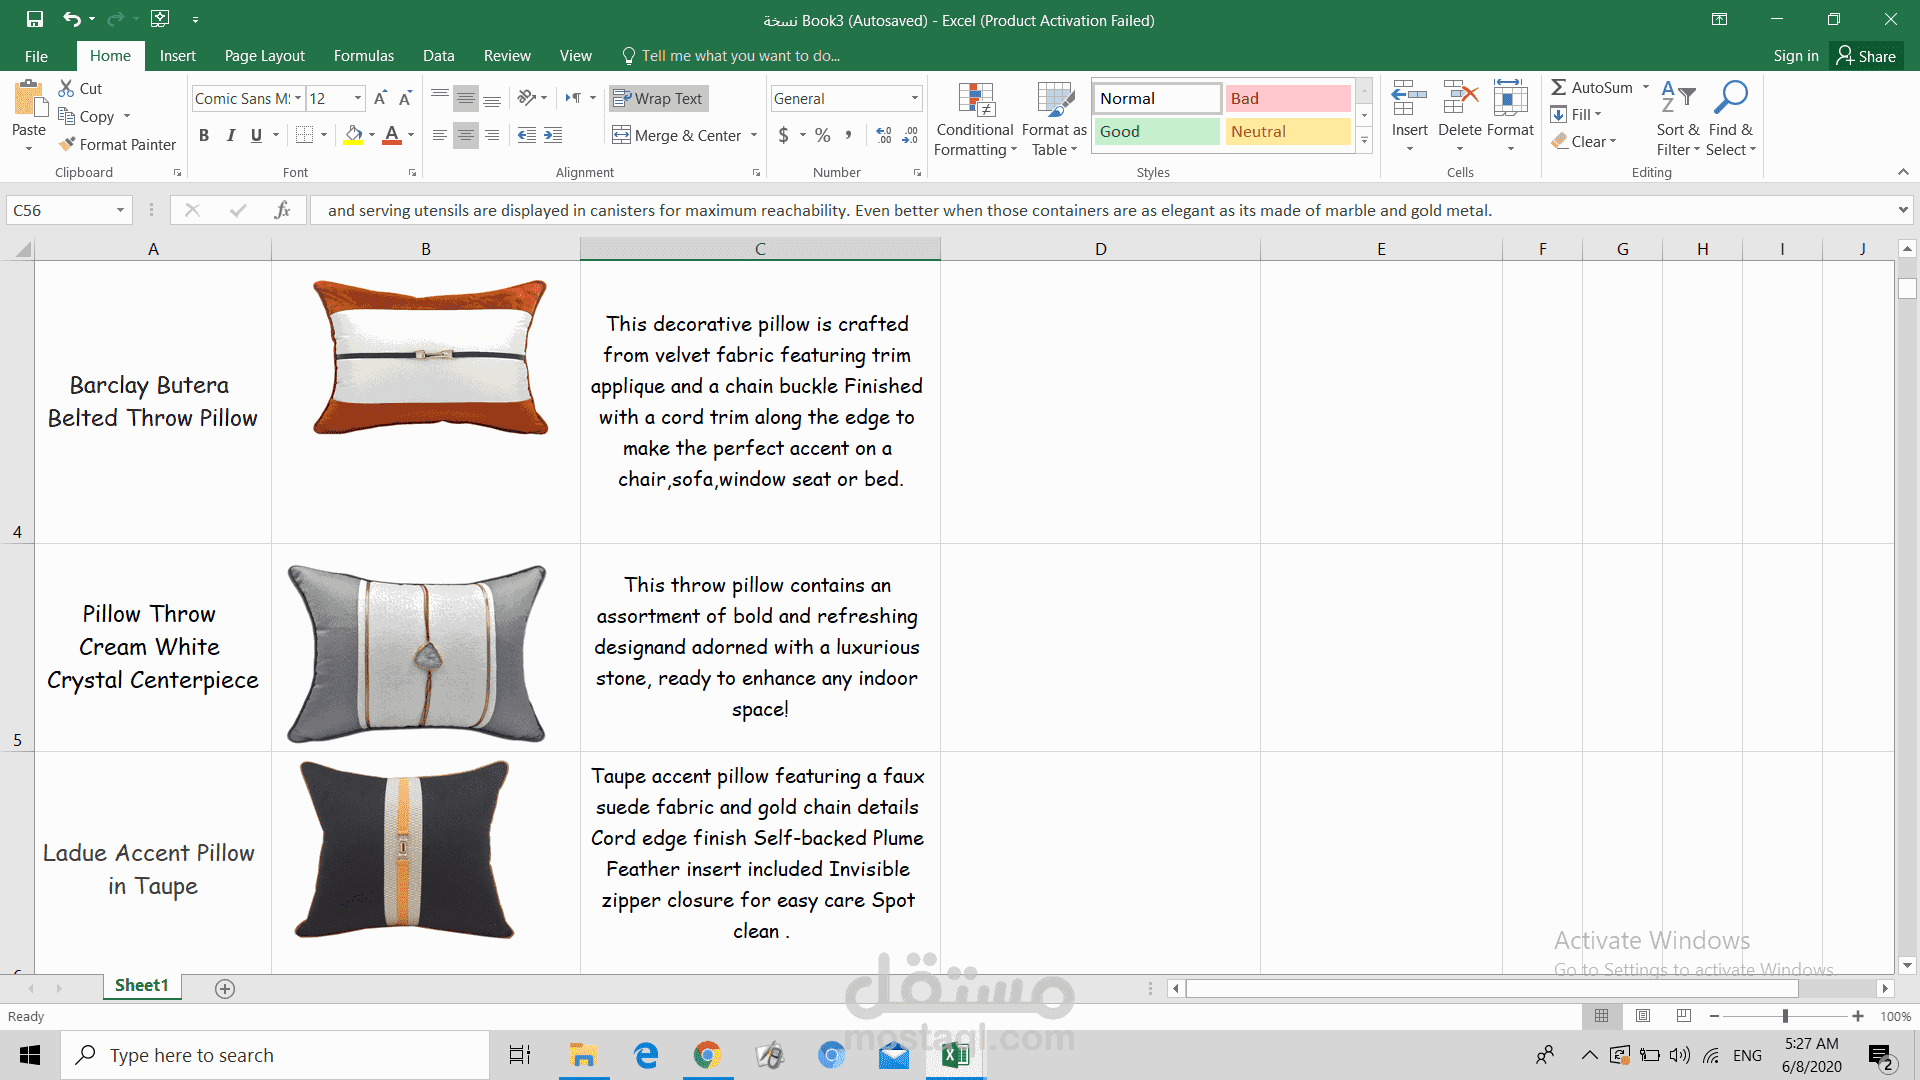Switch to the Page Layout tab
The width and height of the screenshot is (1920, 1080).
(264, 56)
